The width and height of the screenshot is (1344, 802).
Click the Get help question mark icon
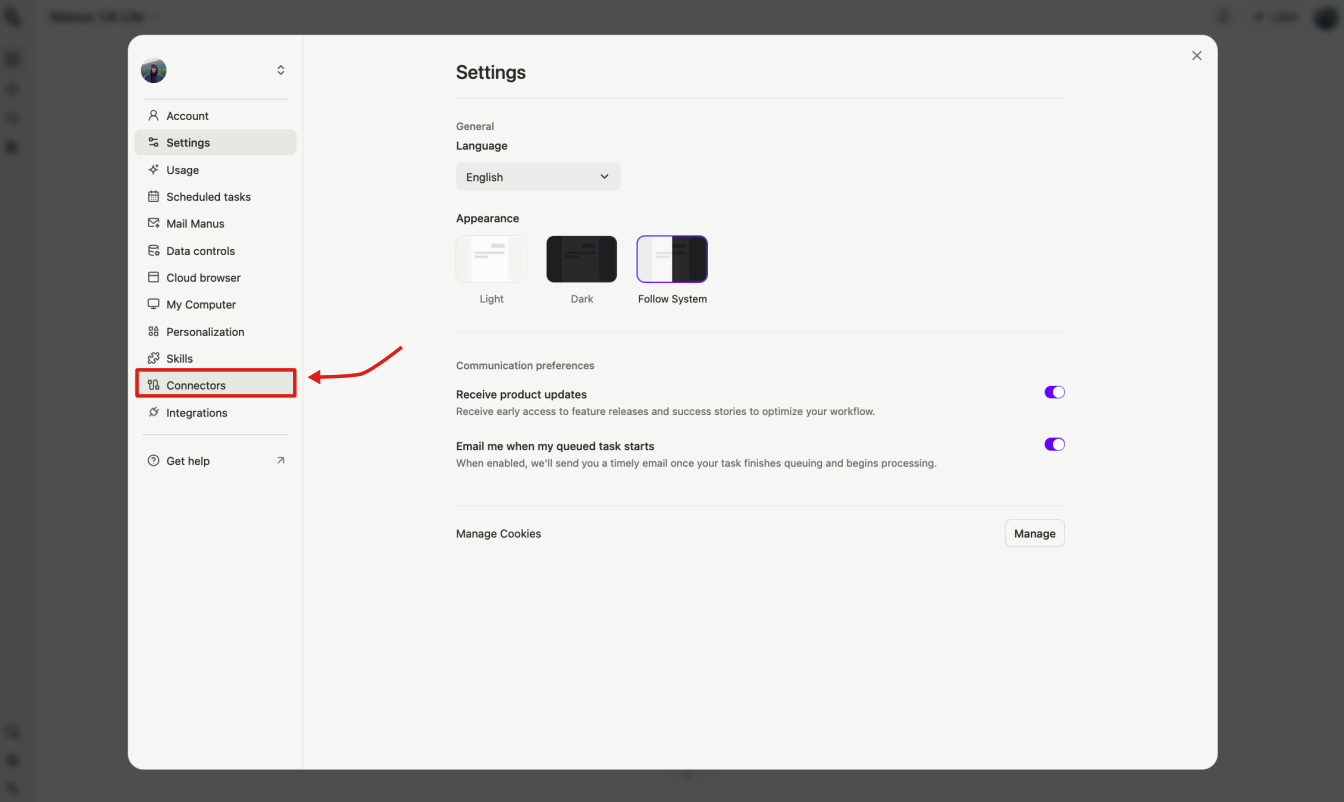(x=154, y=460)
